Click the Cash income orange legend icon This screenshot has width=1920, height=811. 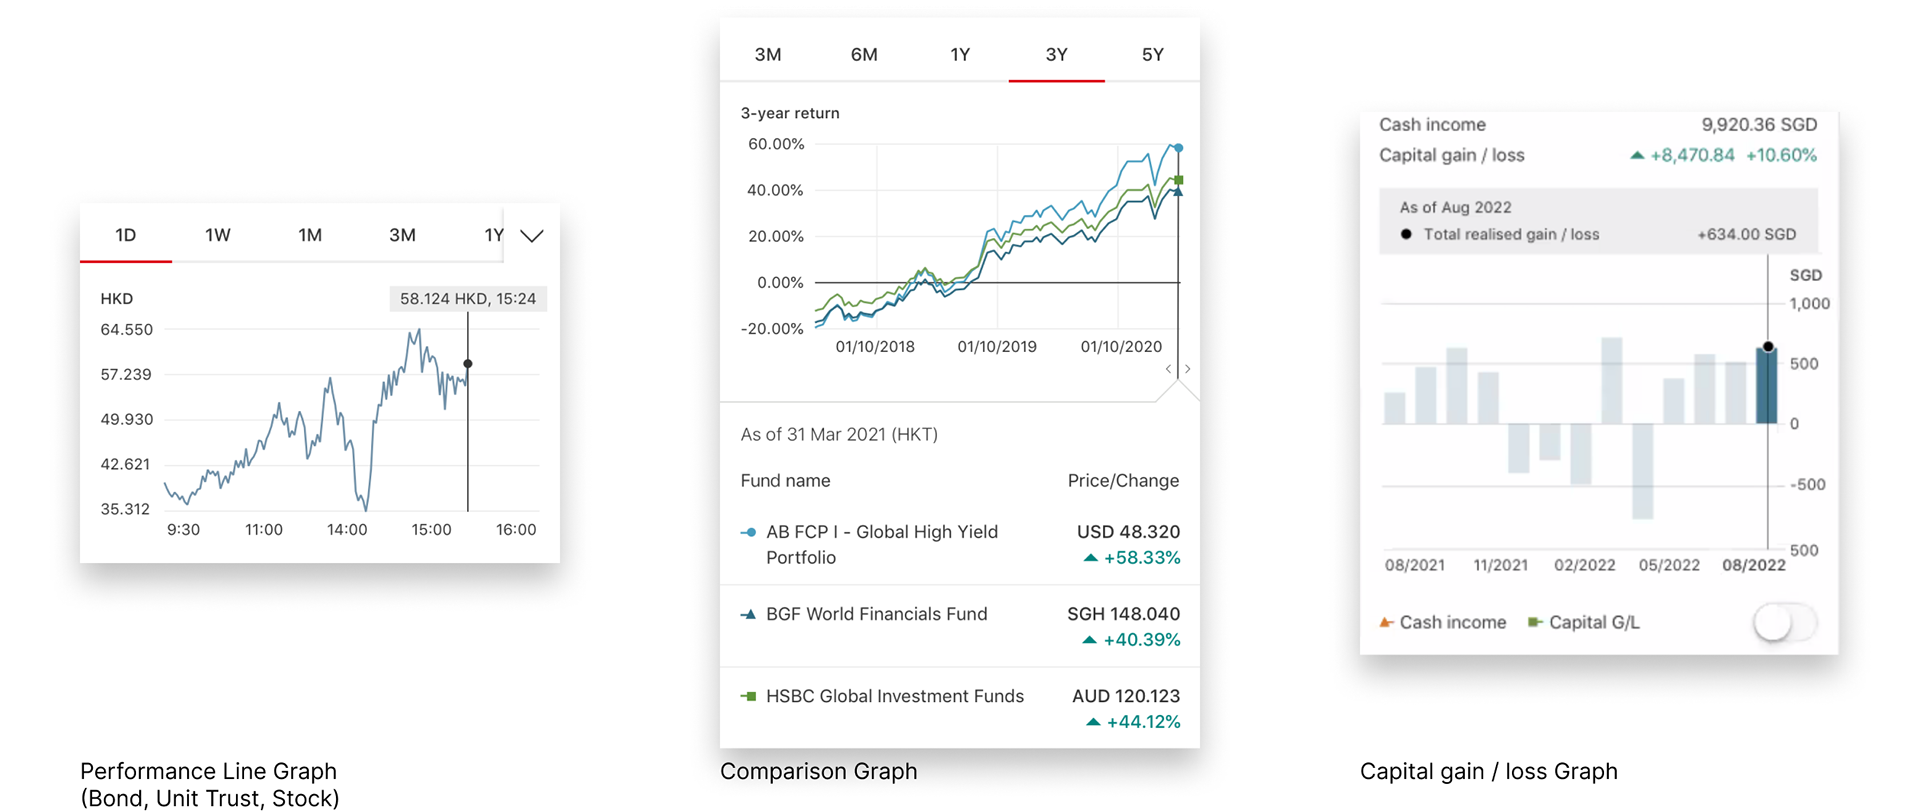coord(1386,622)
